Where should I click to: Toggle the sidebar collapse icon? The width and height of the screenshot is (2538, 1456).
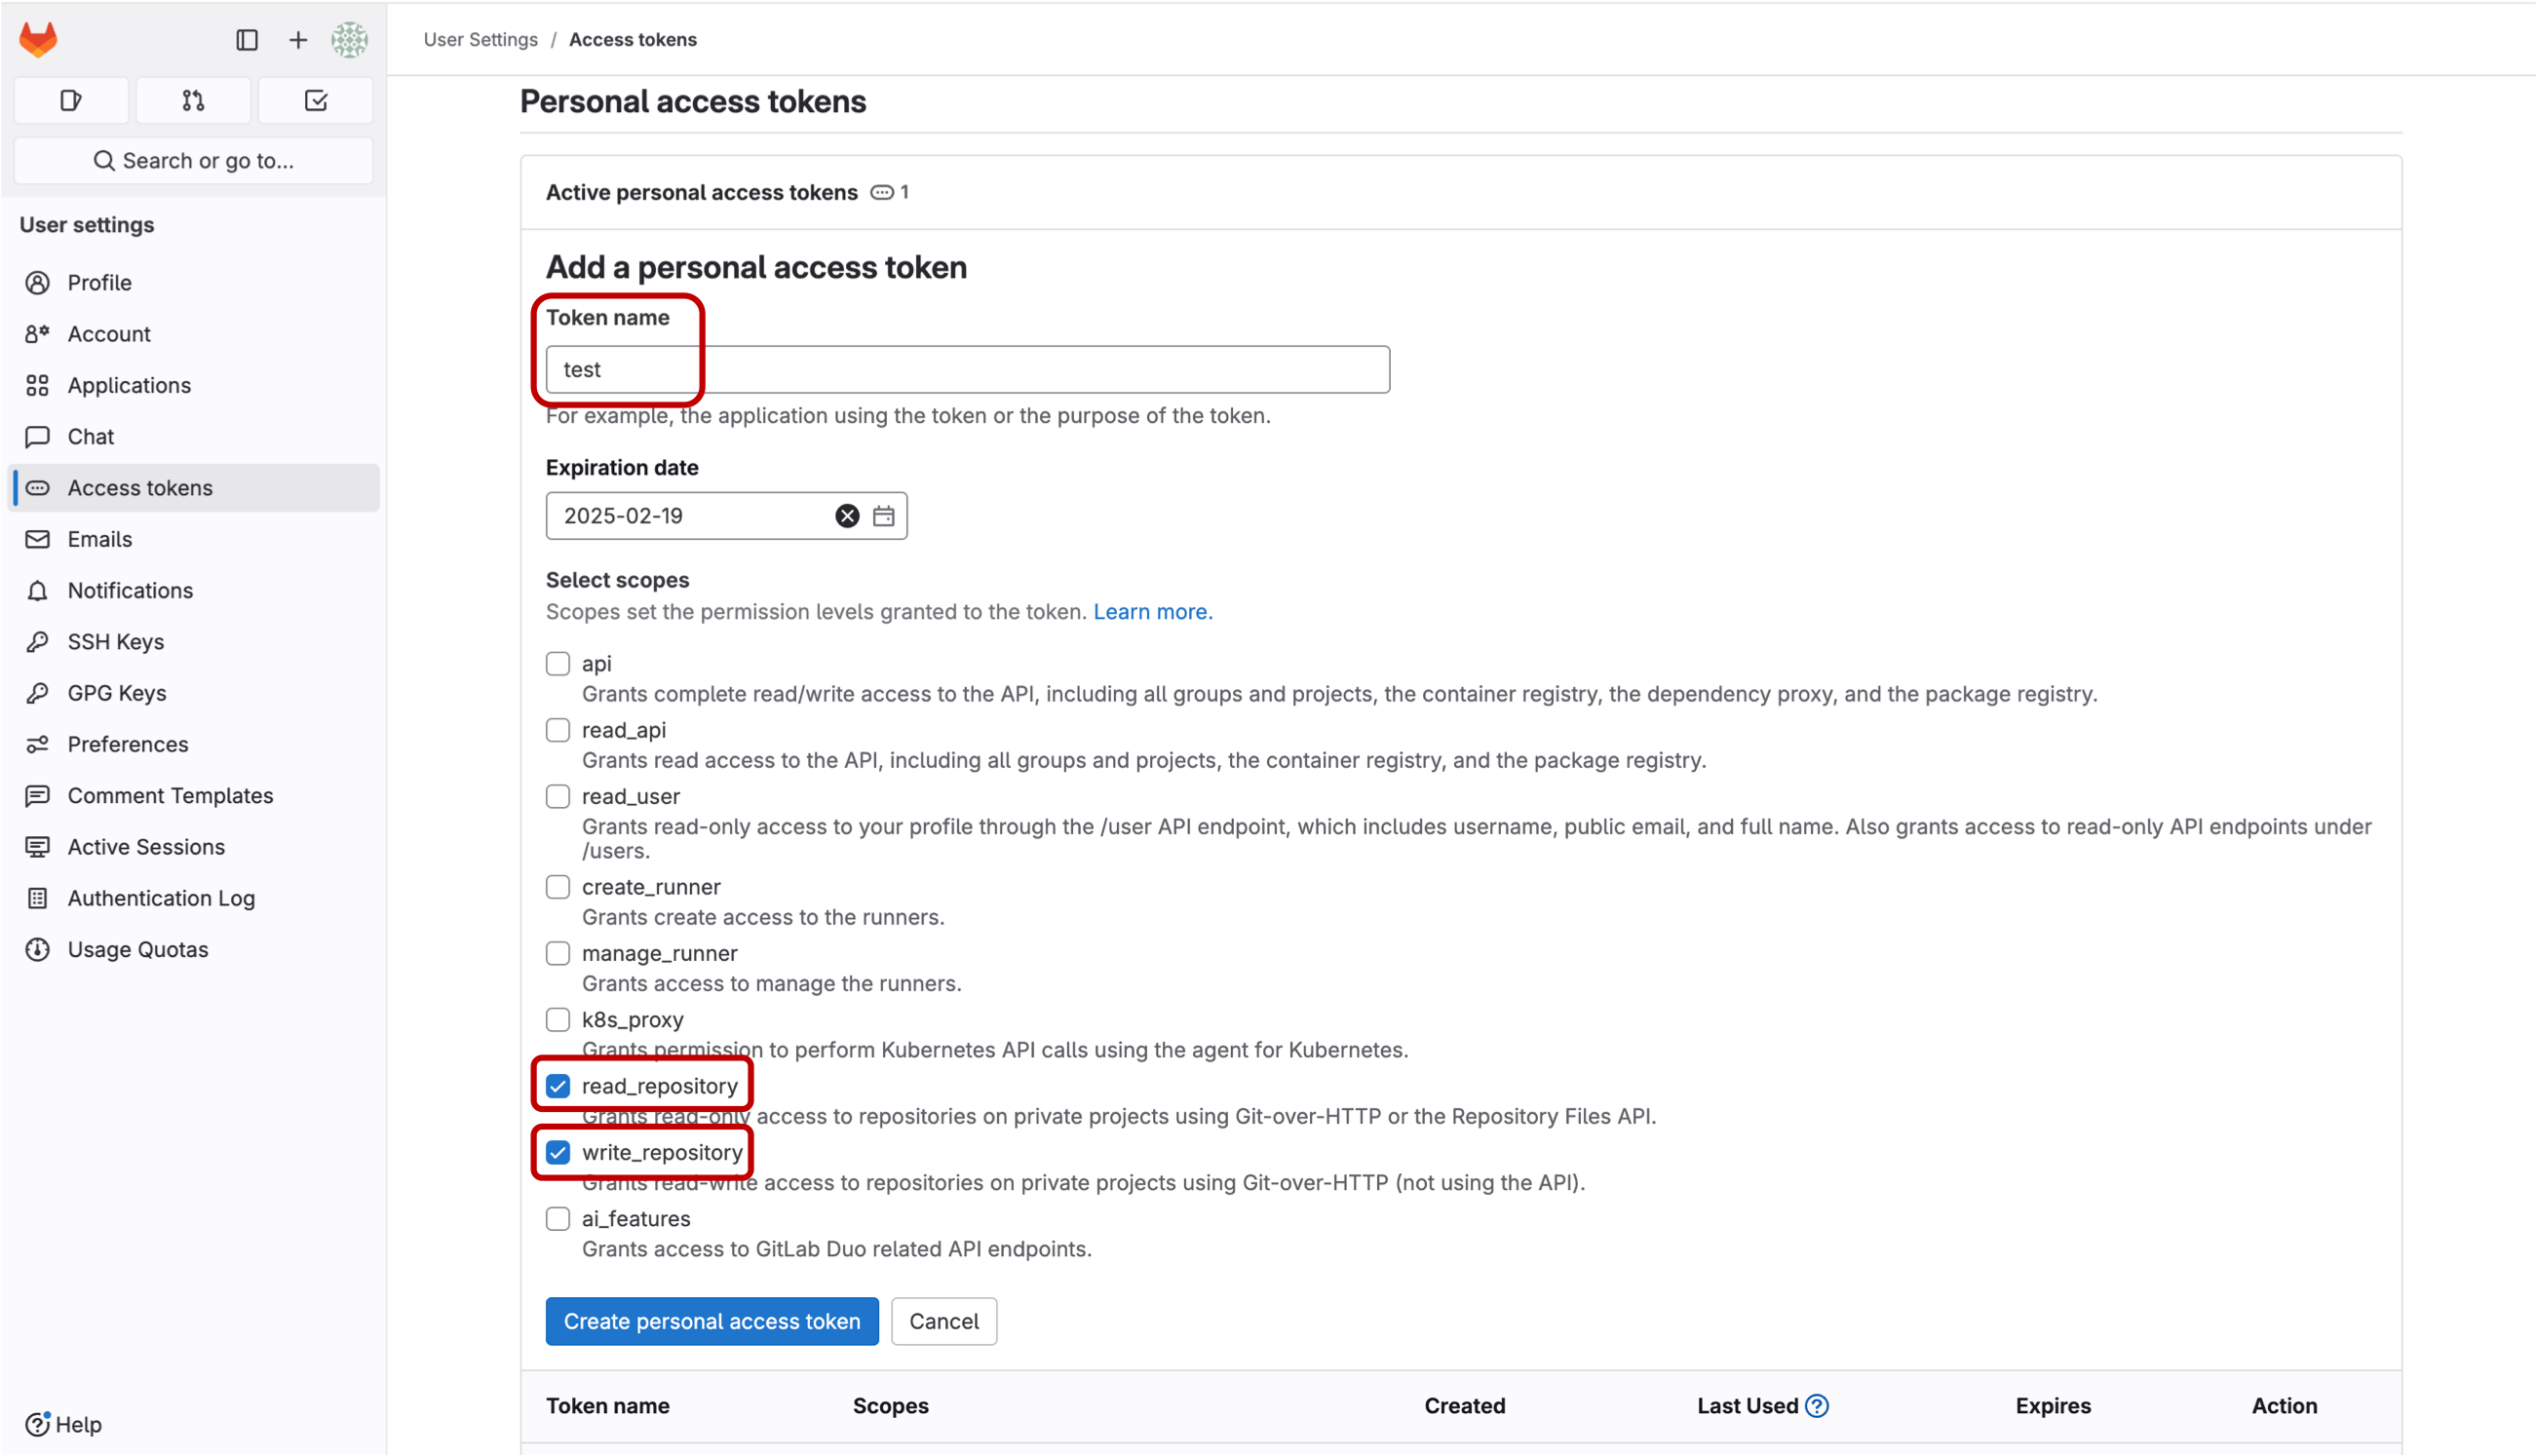pyautogui.click(x=246, y=40)
